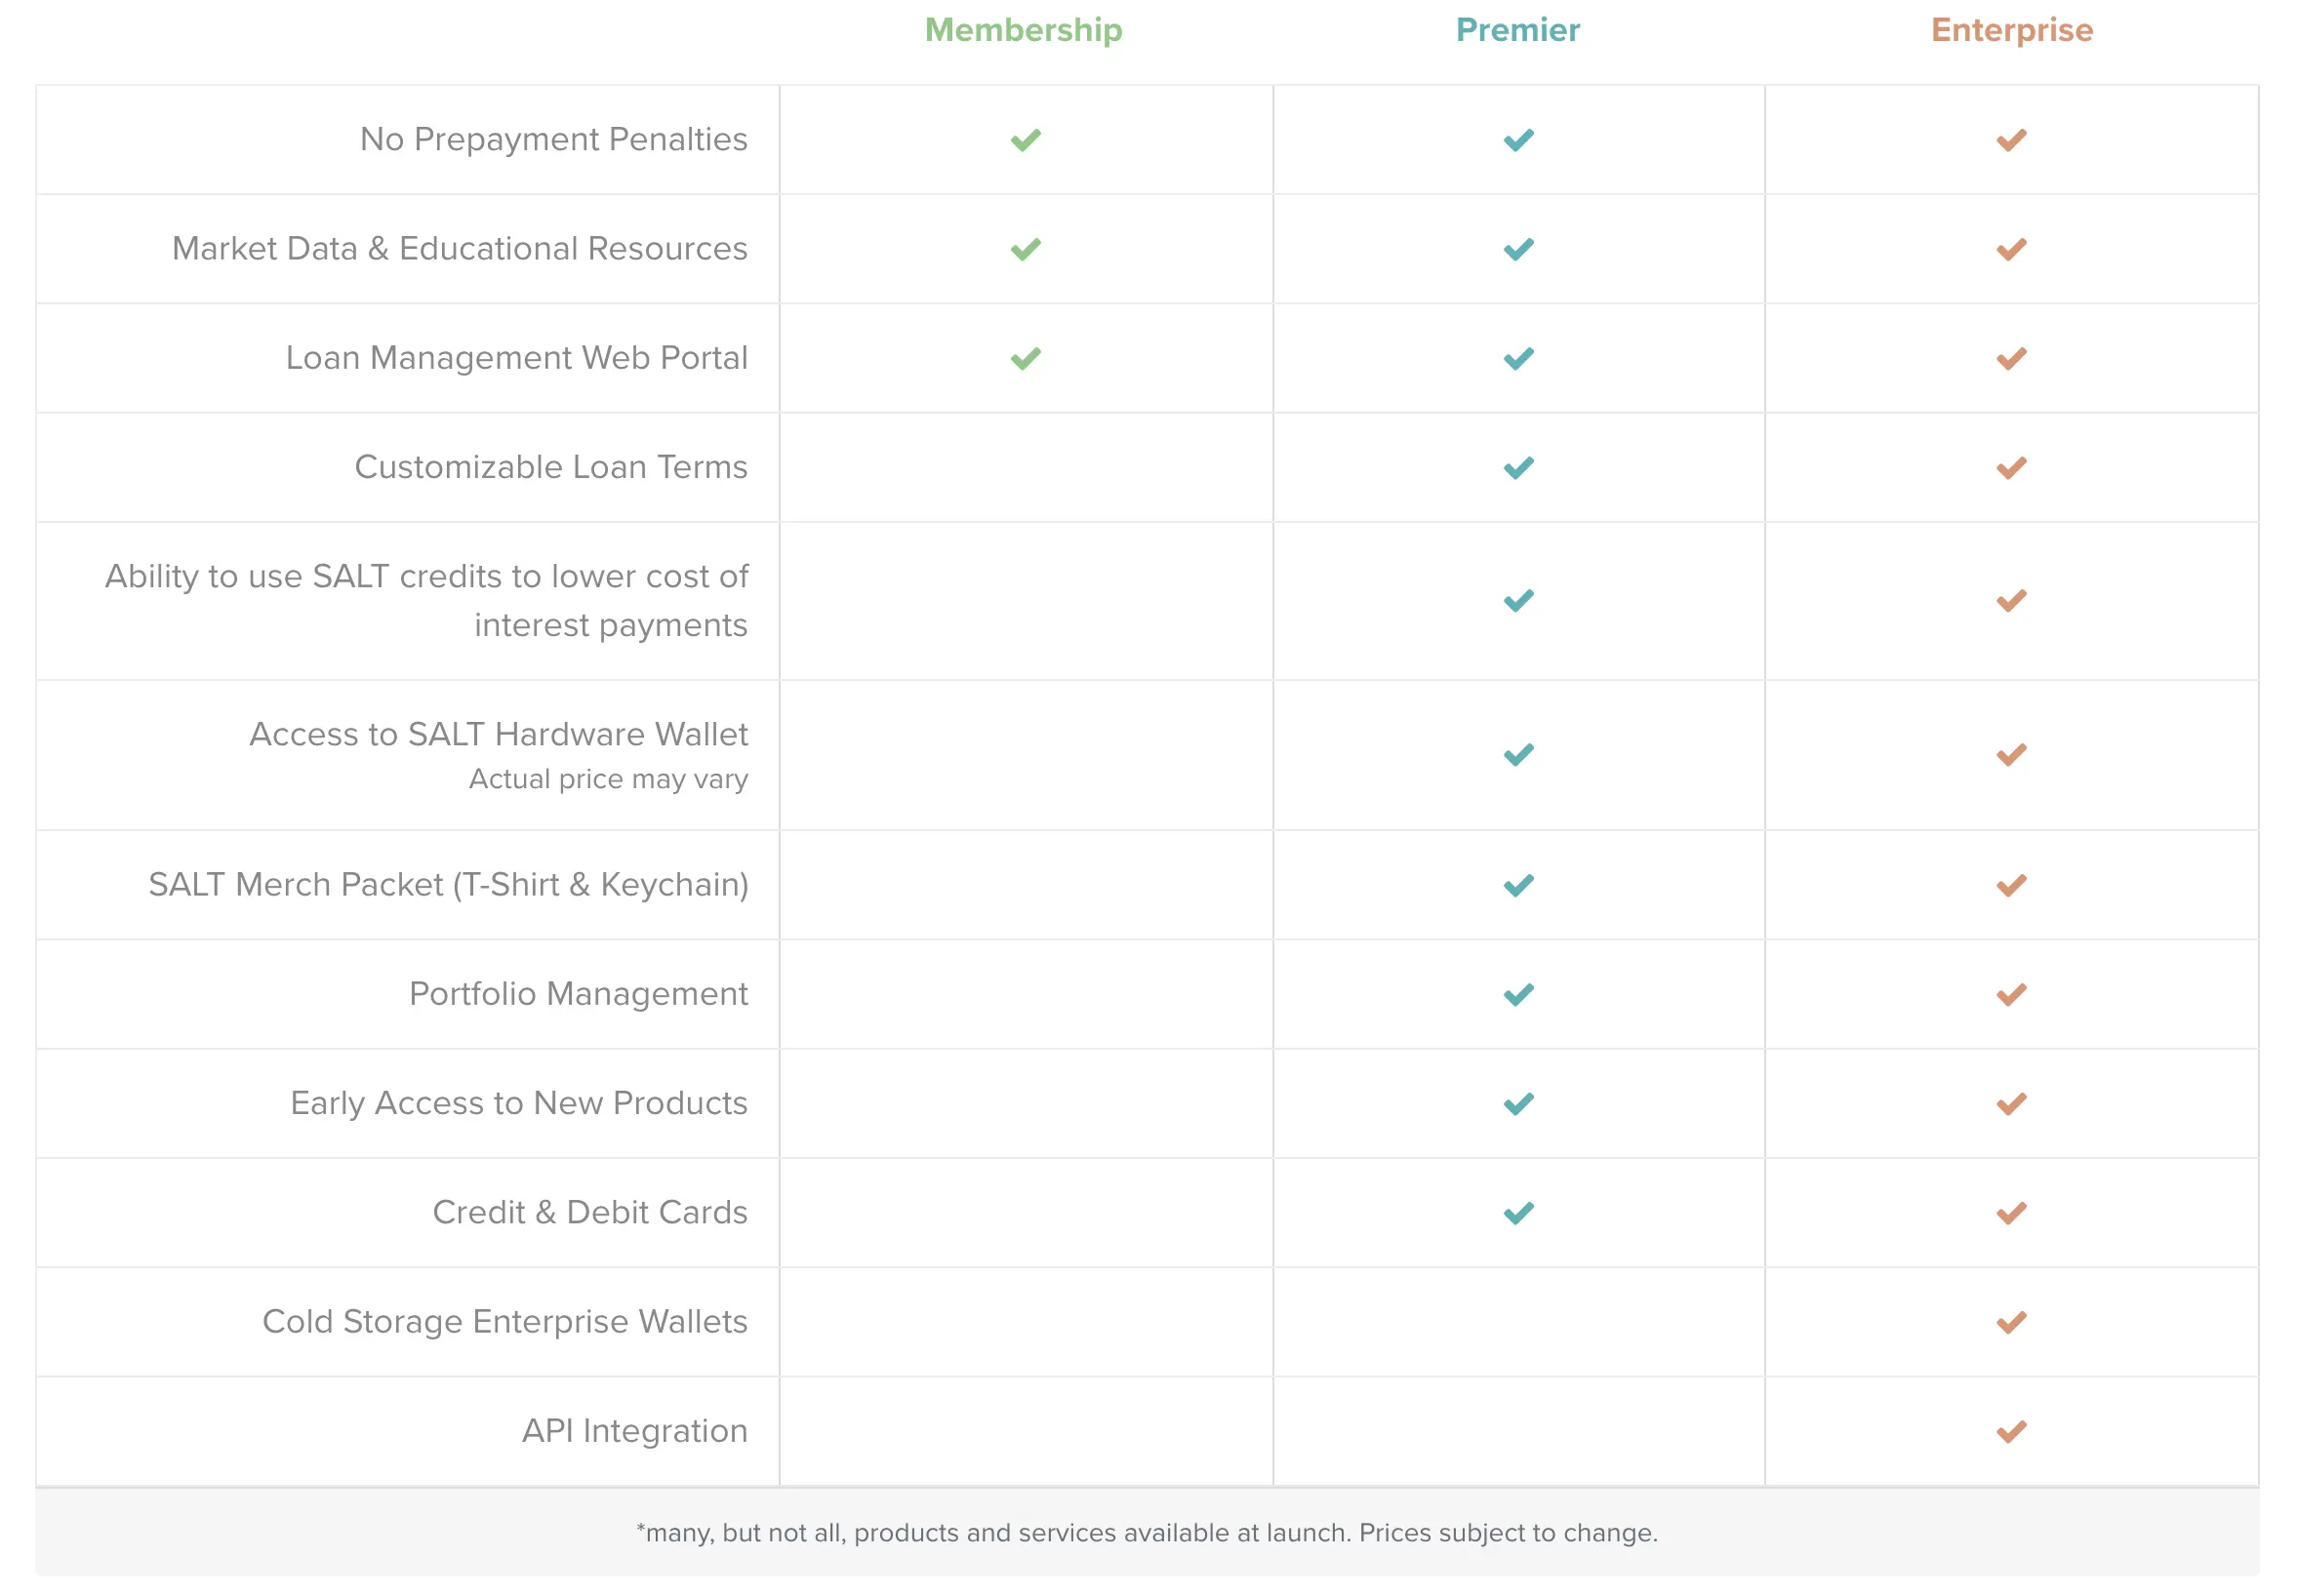
Task: Select the 'Early Access to New Products' label
Action: point(518,1102)
